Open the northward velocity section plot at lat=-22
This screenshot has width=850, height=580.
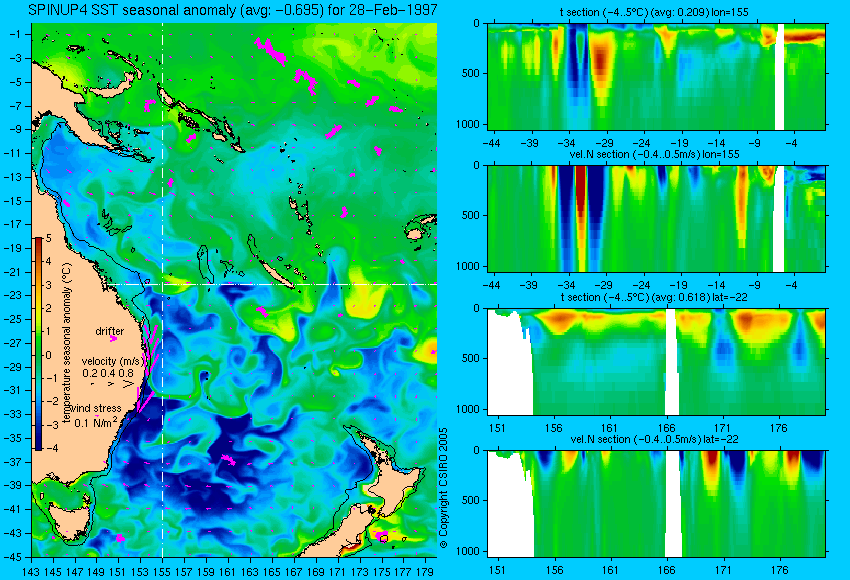coord(656,504)
